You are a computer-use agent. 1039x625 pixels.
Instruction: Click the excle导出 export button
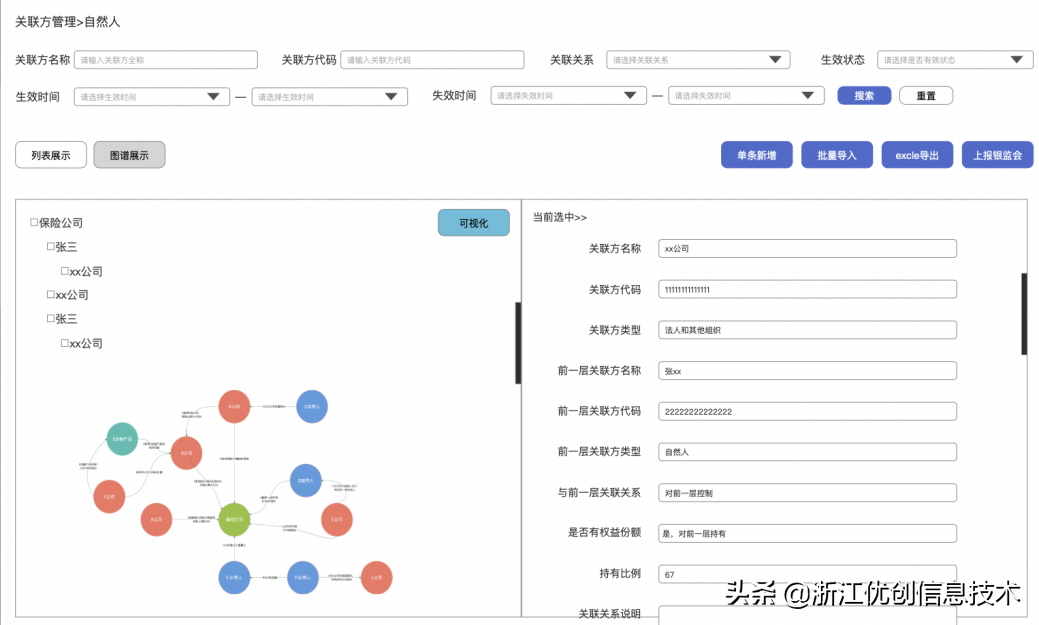916,154
